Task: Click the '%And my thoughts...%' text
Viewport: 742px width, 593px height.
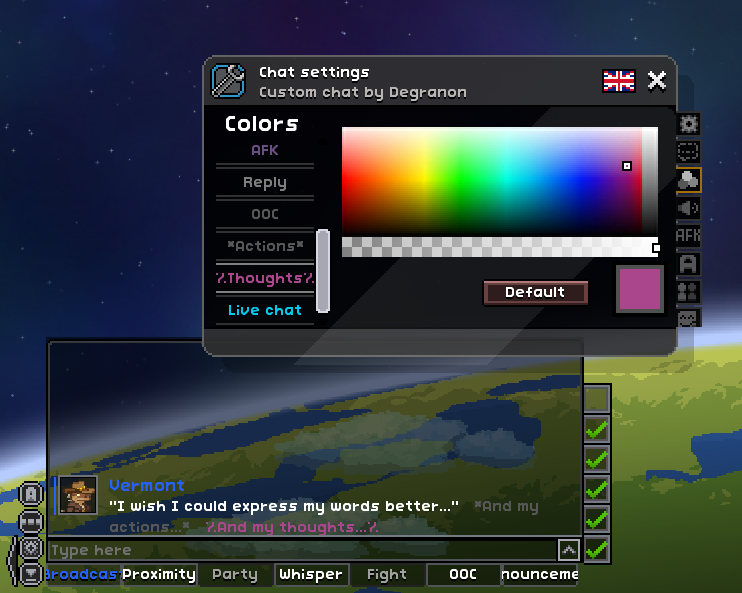Action: pos(292,527)
